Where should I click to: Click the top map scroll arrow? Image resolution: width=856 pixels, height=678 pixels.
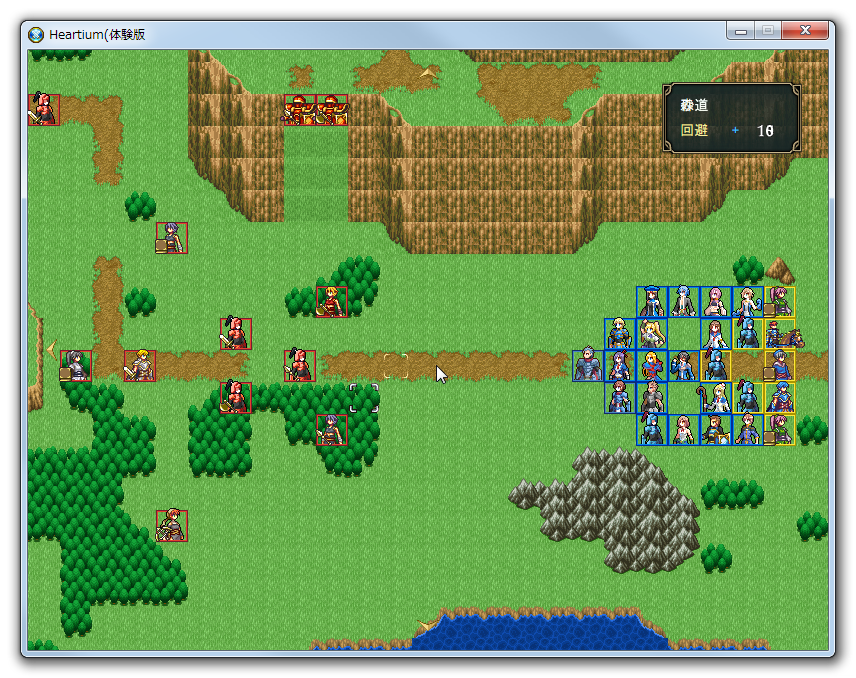[429, 72]
